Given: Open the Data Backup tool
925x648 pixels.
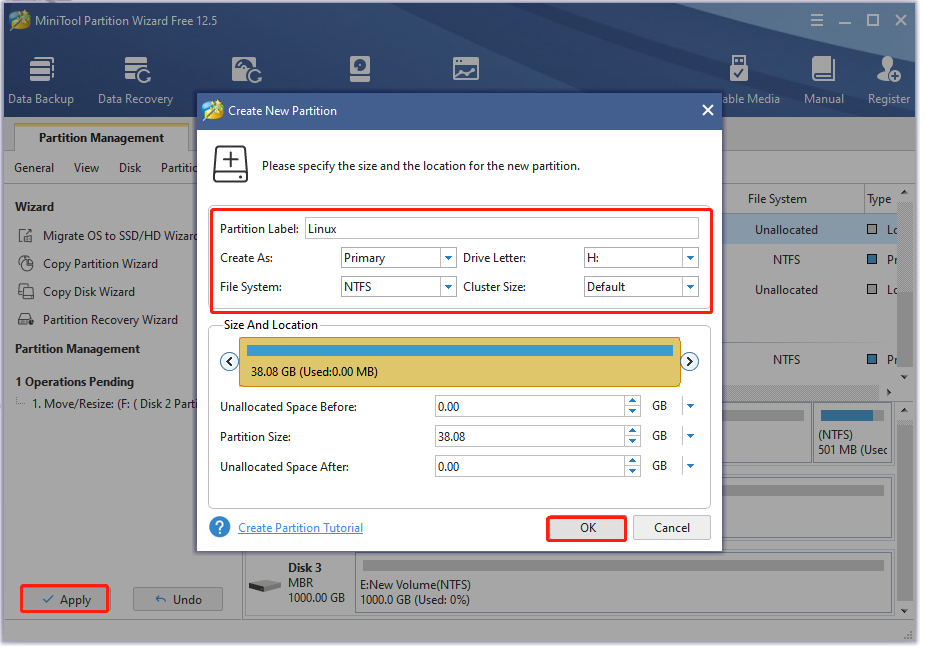Looking at the screenshot, I should tap(41, 81).
